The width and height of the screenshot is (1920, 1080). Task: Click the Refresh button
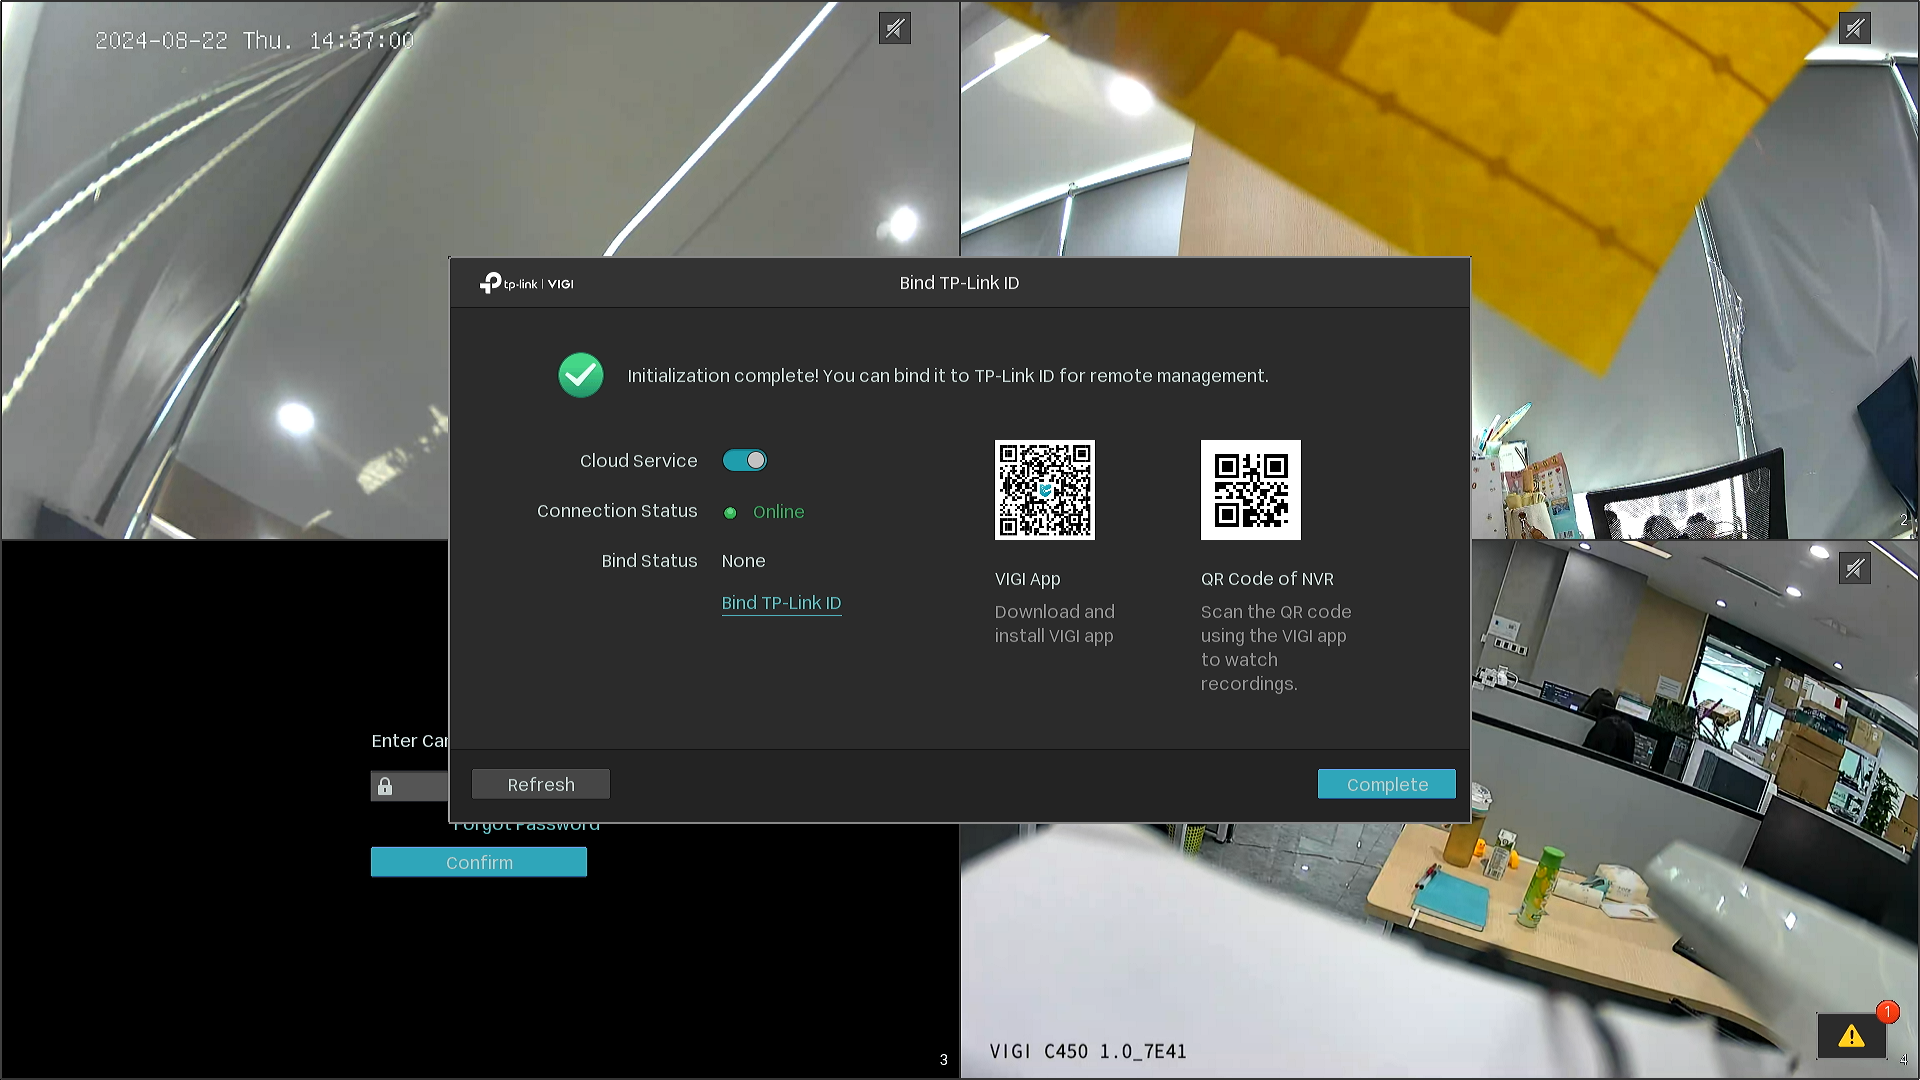pos(541,784)
